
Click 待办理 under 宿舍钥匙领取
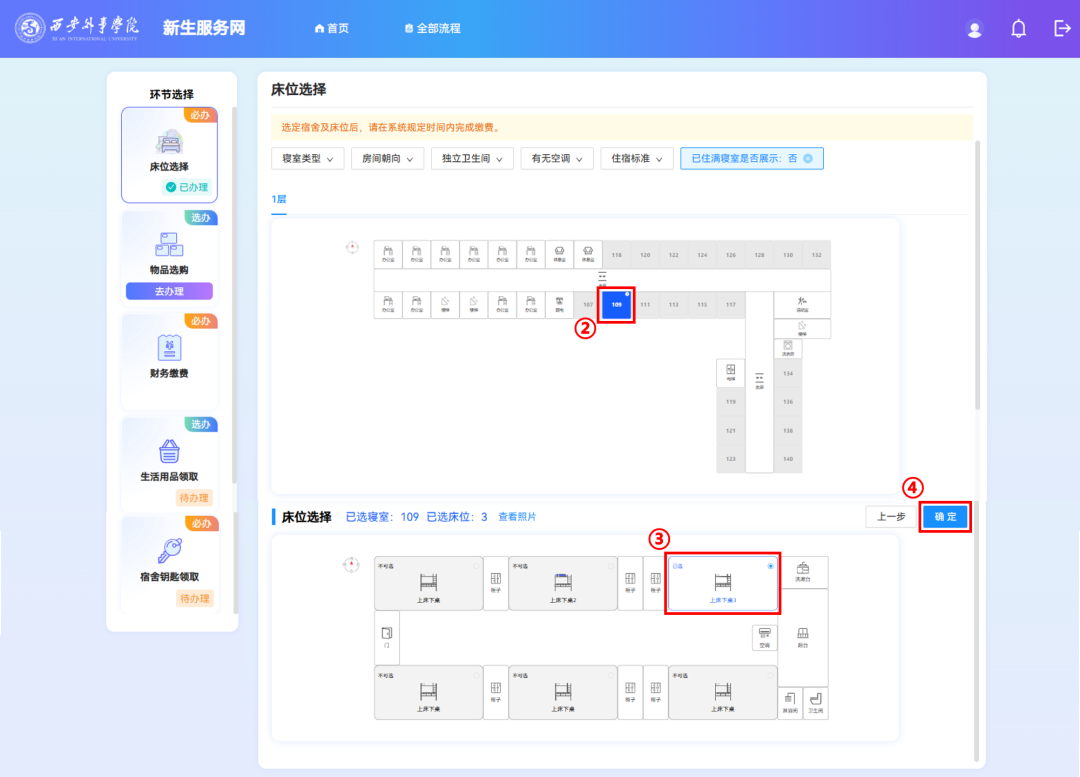(194, 599)
